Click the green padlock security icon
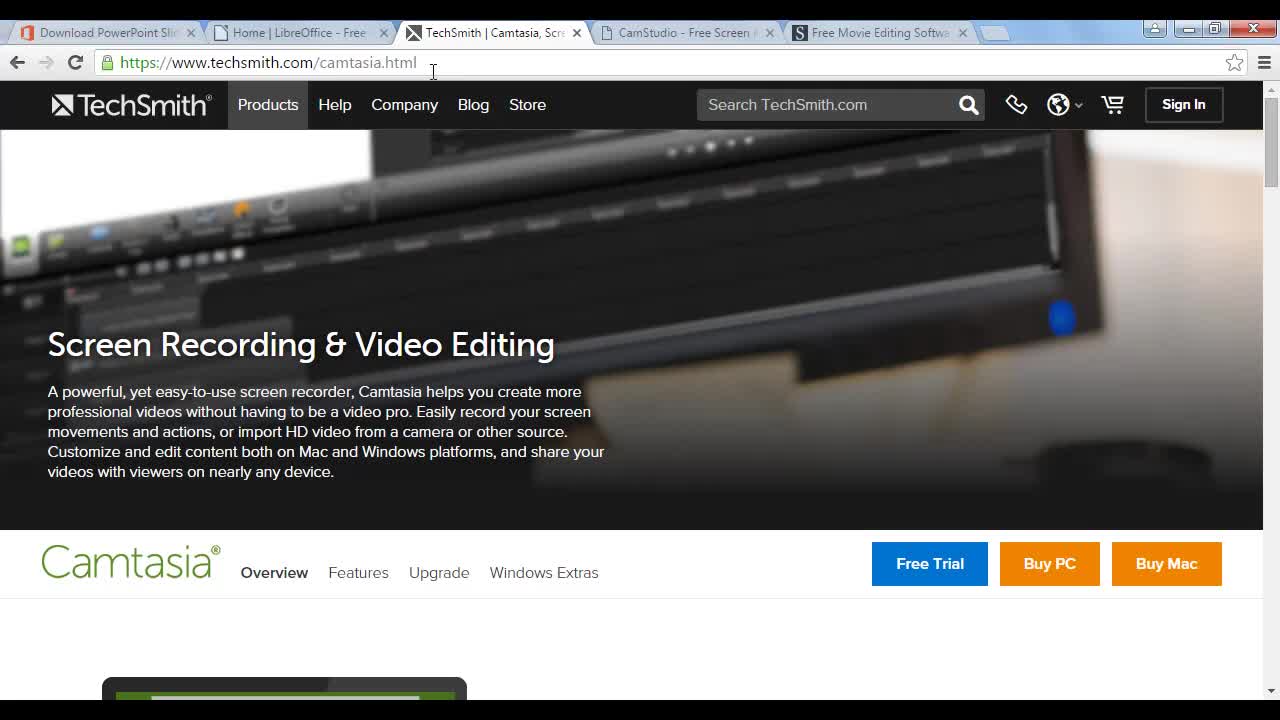This screenshot has width=1280, height=720. tap(107, 62)
